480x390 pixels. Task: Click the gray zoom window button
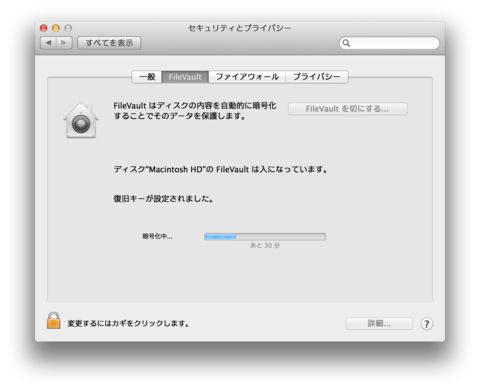point(68,28)
